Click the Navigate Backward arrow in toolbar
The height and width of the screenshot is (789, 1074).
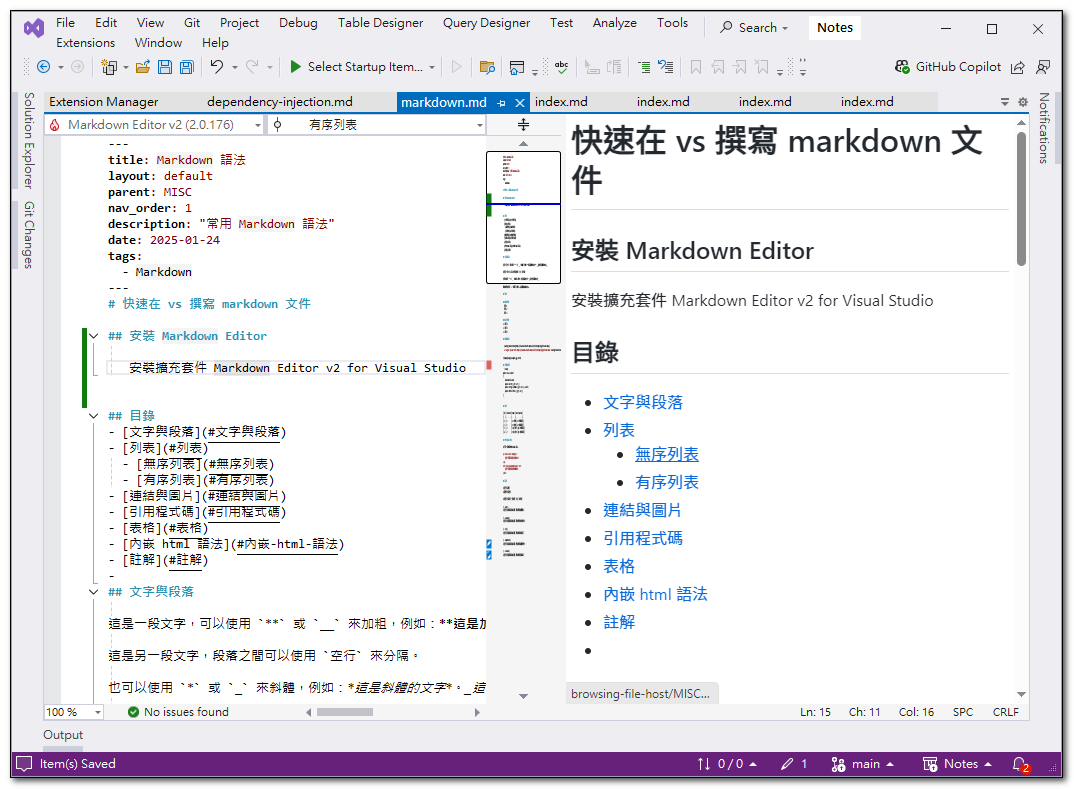pyautogui.click(x=43, y=66)
